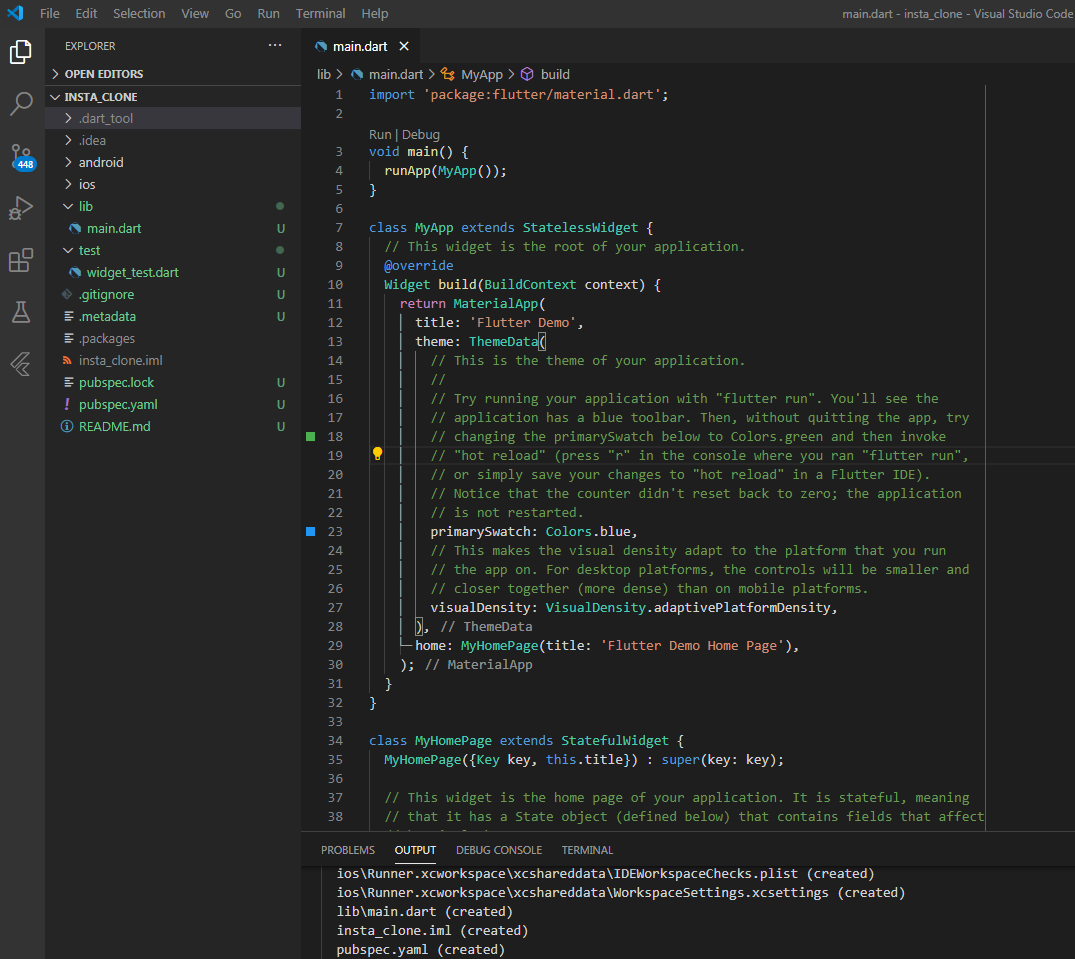The width and height of the screenshot is (1075, 959).
Task: Open the Run and Debug view
Action: [21, 208]
